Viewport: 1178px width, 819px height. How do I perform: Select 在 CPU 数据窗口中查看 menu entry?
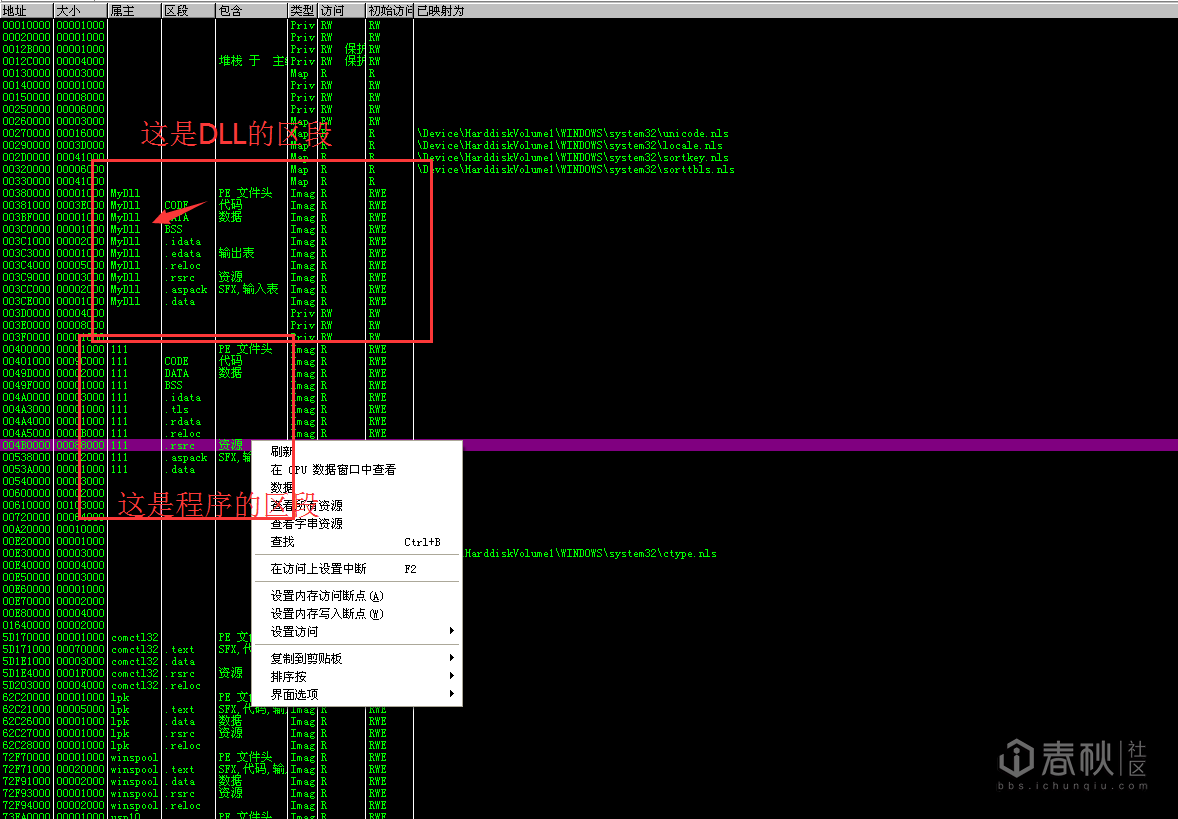point(357,470)
